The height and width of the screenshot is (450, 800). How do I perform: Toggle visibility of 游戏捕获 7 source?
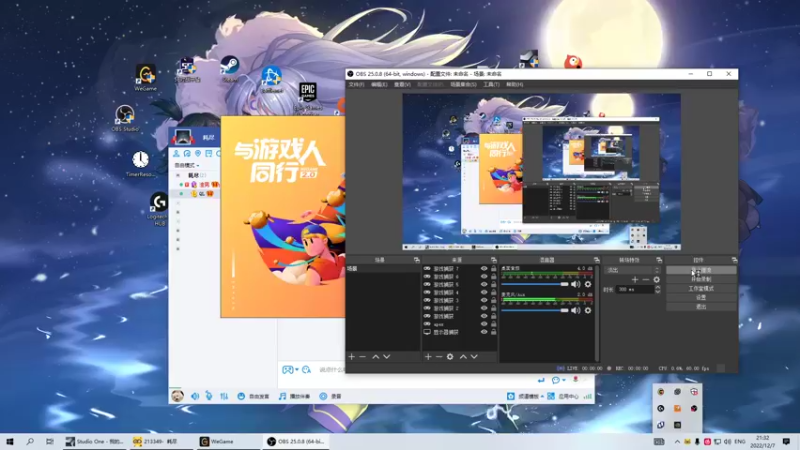tap(484, 268)
